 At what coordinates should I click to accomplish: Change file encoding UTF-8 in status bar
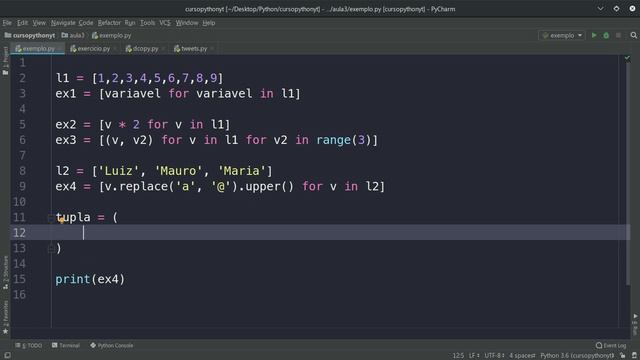494,356
